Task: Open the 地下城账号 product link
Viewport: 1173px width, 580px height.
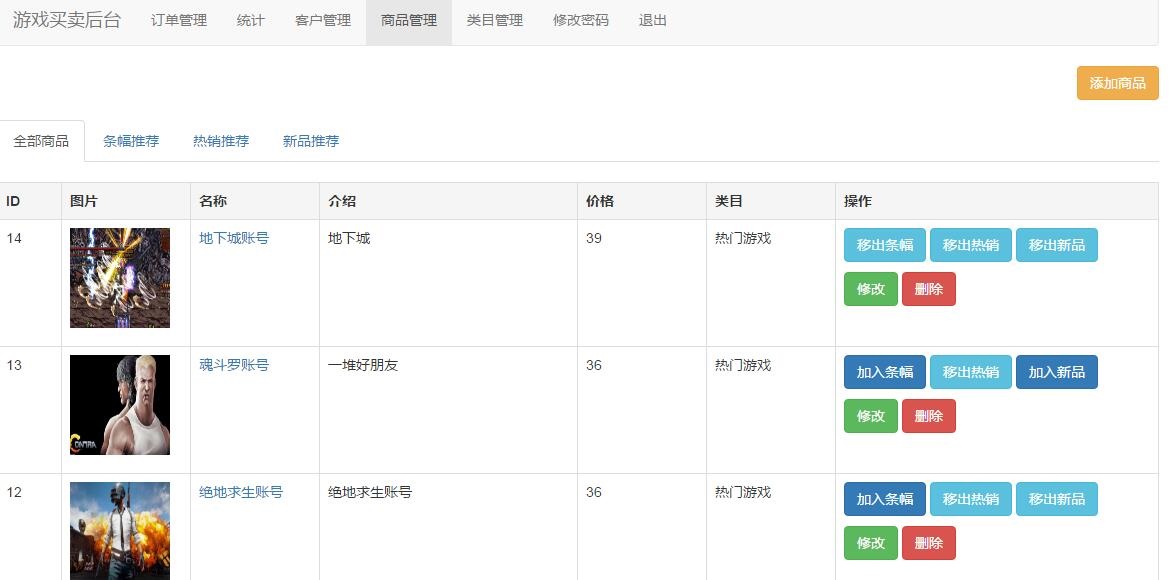Action: [234, 238]
